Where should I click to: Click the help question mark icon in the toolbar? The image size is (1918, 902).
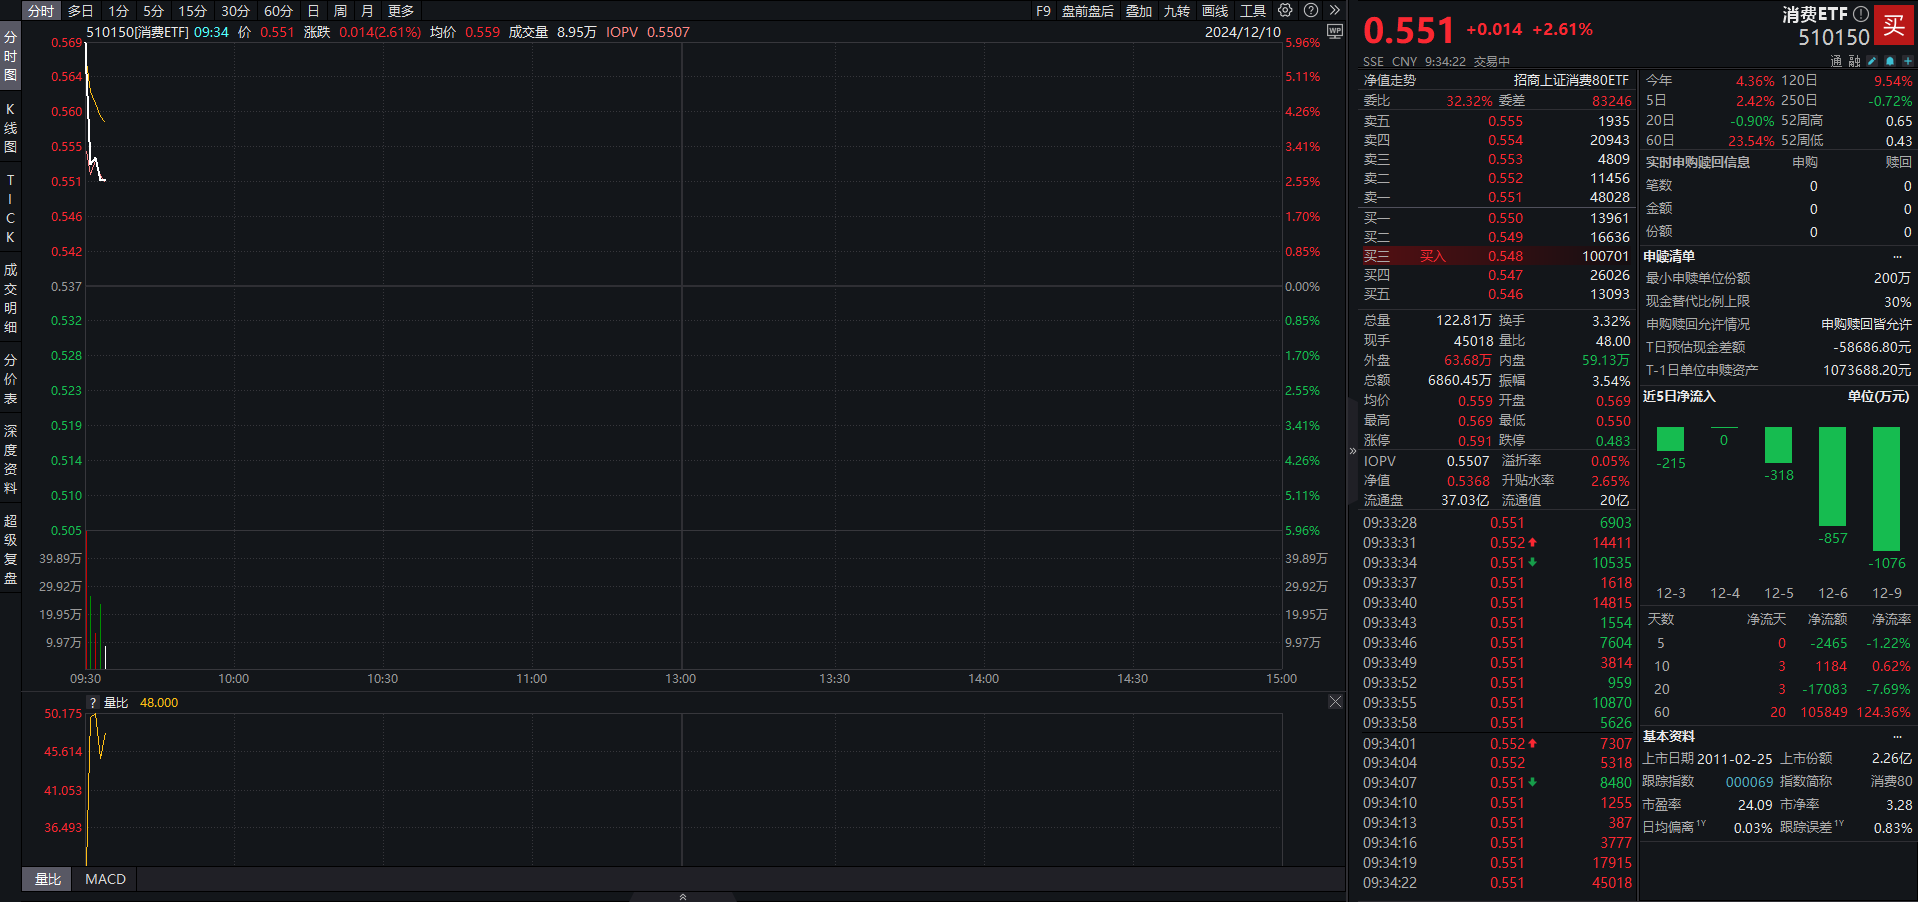pos(1311,10)
